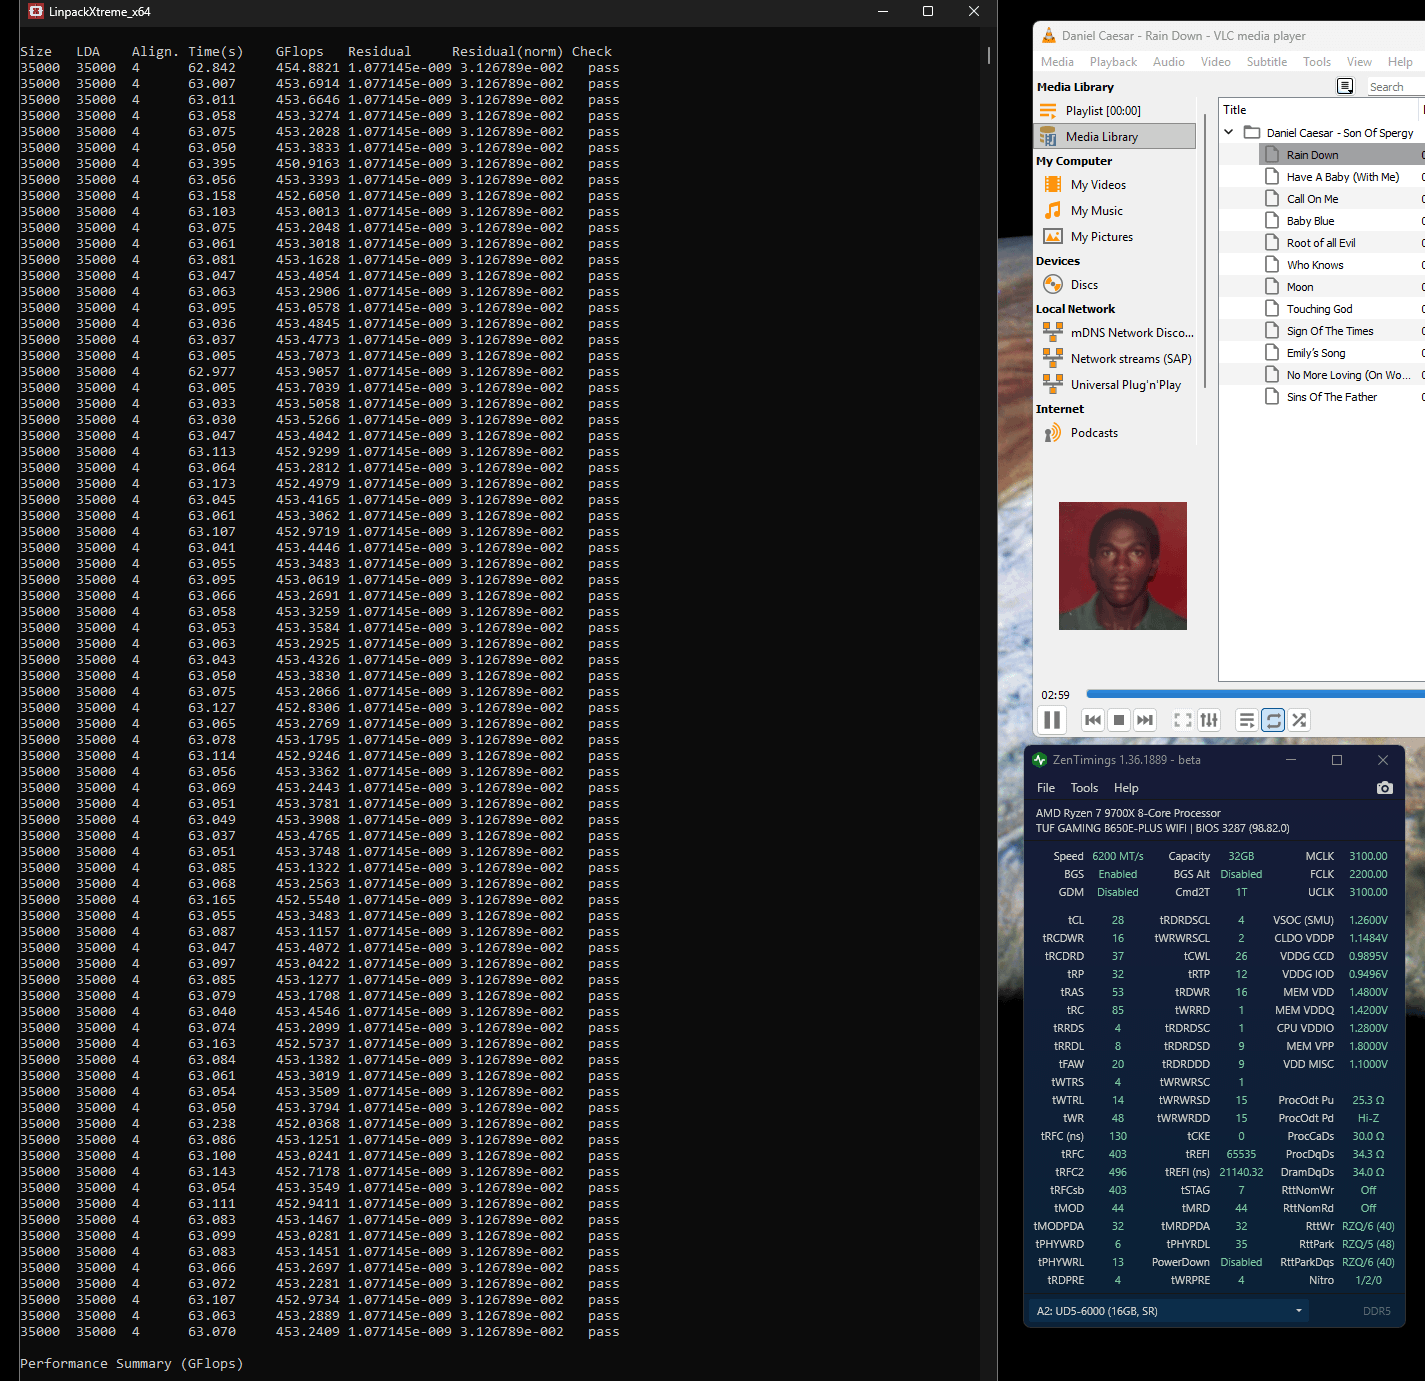
Task: Open extended settings equalizer icon
Action: [x=1209, y=720]
